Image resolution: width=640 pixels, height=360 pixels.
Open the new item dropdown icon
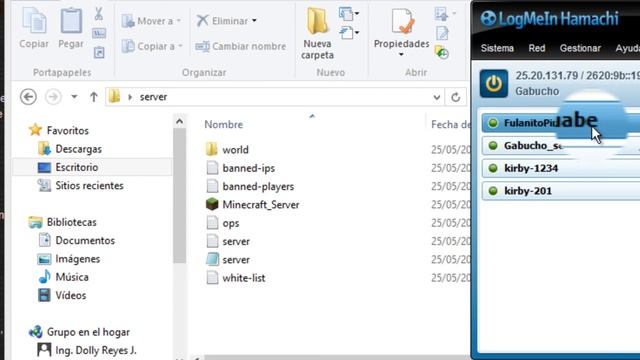pos(349,14)
